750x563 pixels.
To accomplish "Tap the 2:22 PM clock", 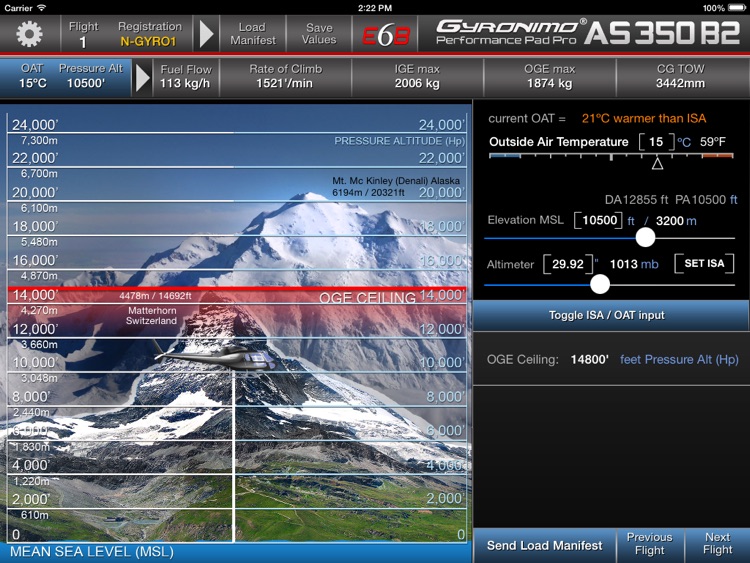I will (375, 8).
